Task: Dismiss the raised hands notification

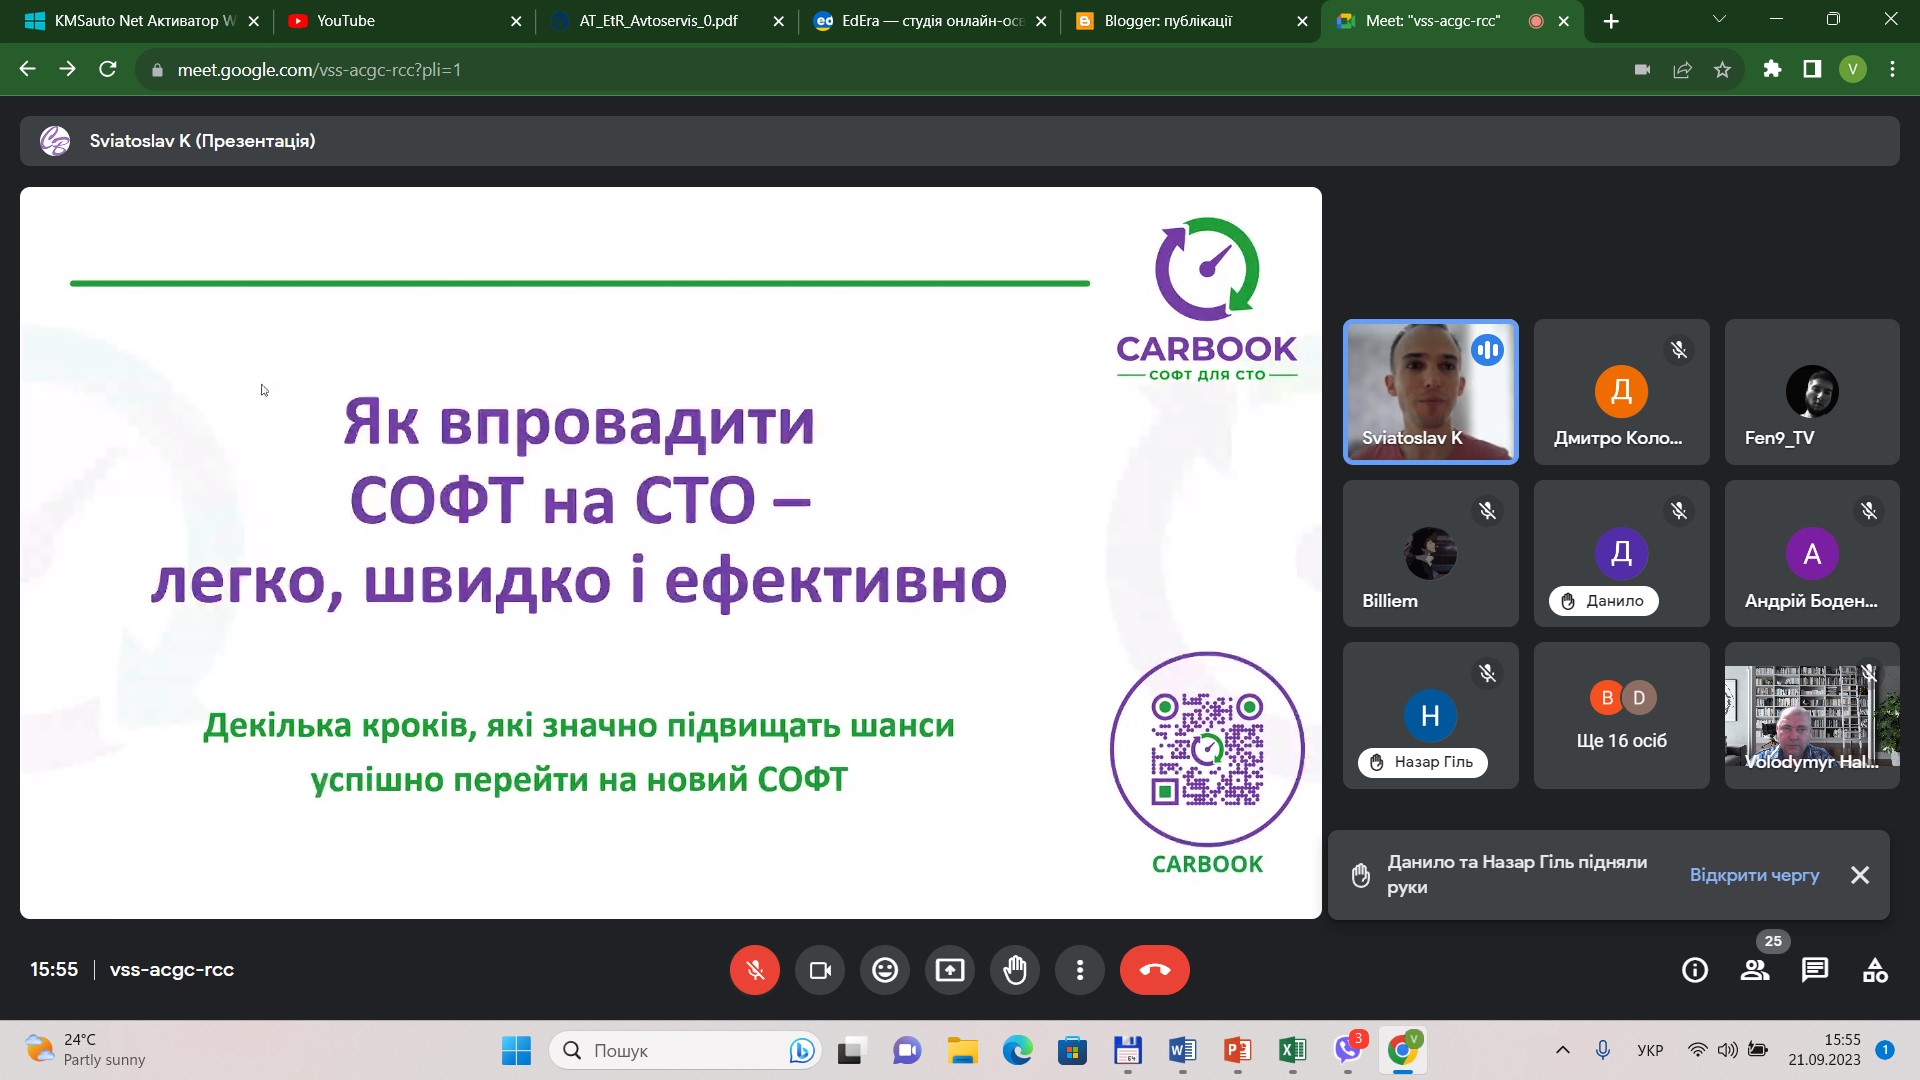Action: pos(1860,875)
